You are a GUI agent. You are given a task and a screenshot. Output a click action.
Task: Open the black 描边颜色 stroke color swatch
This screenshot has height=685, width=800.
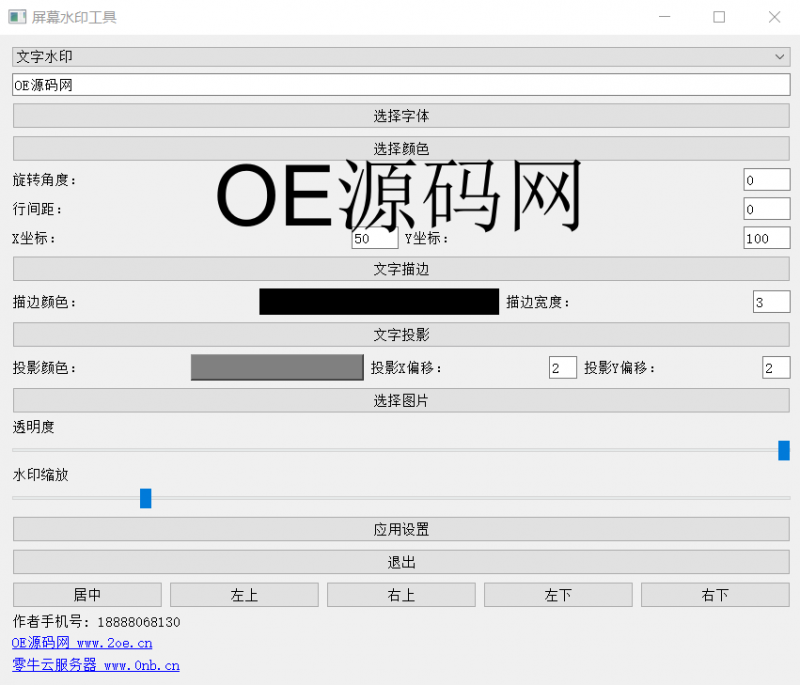[379, 301]
